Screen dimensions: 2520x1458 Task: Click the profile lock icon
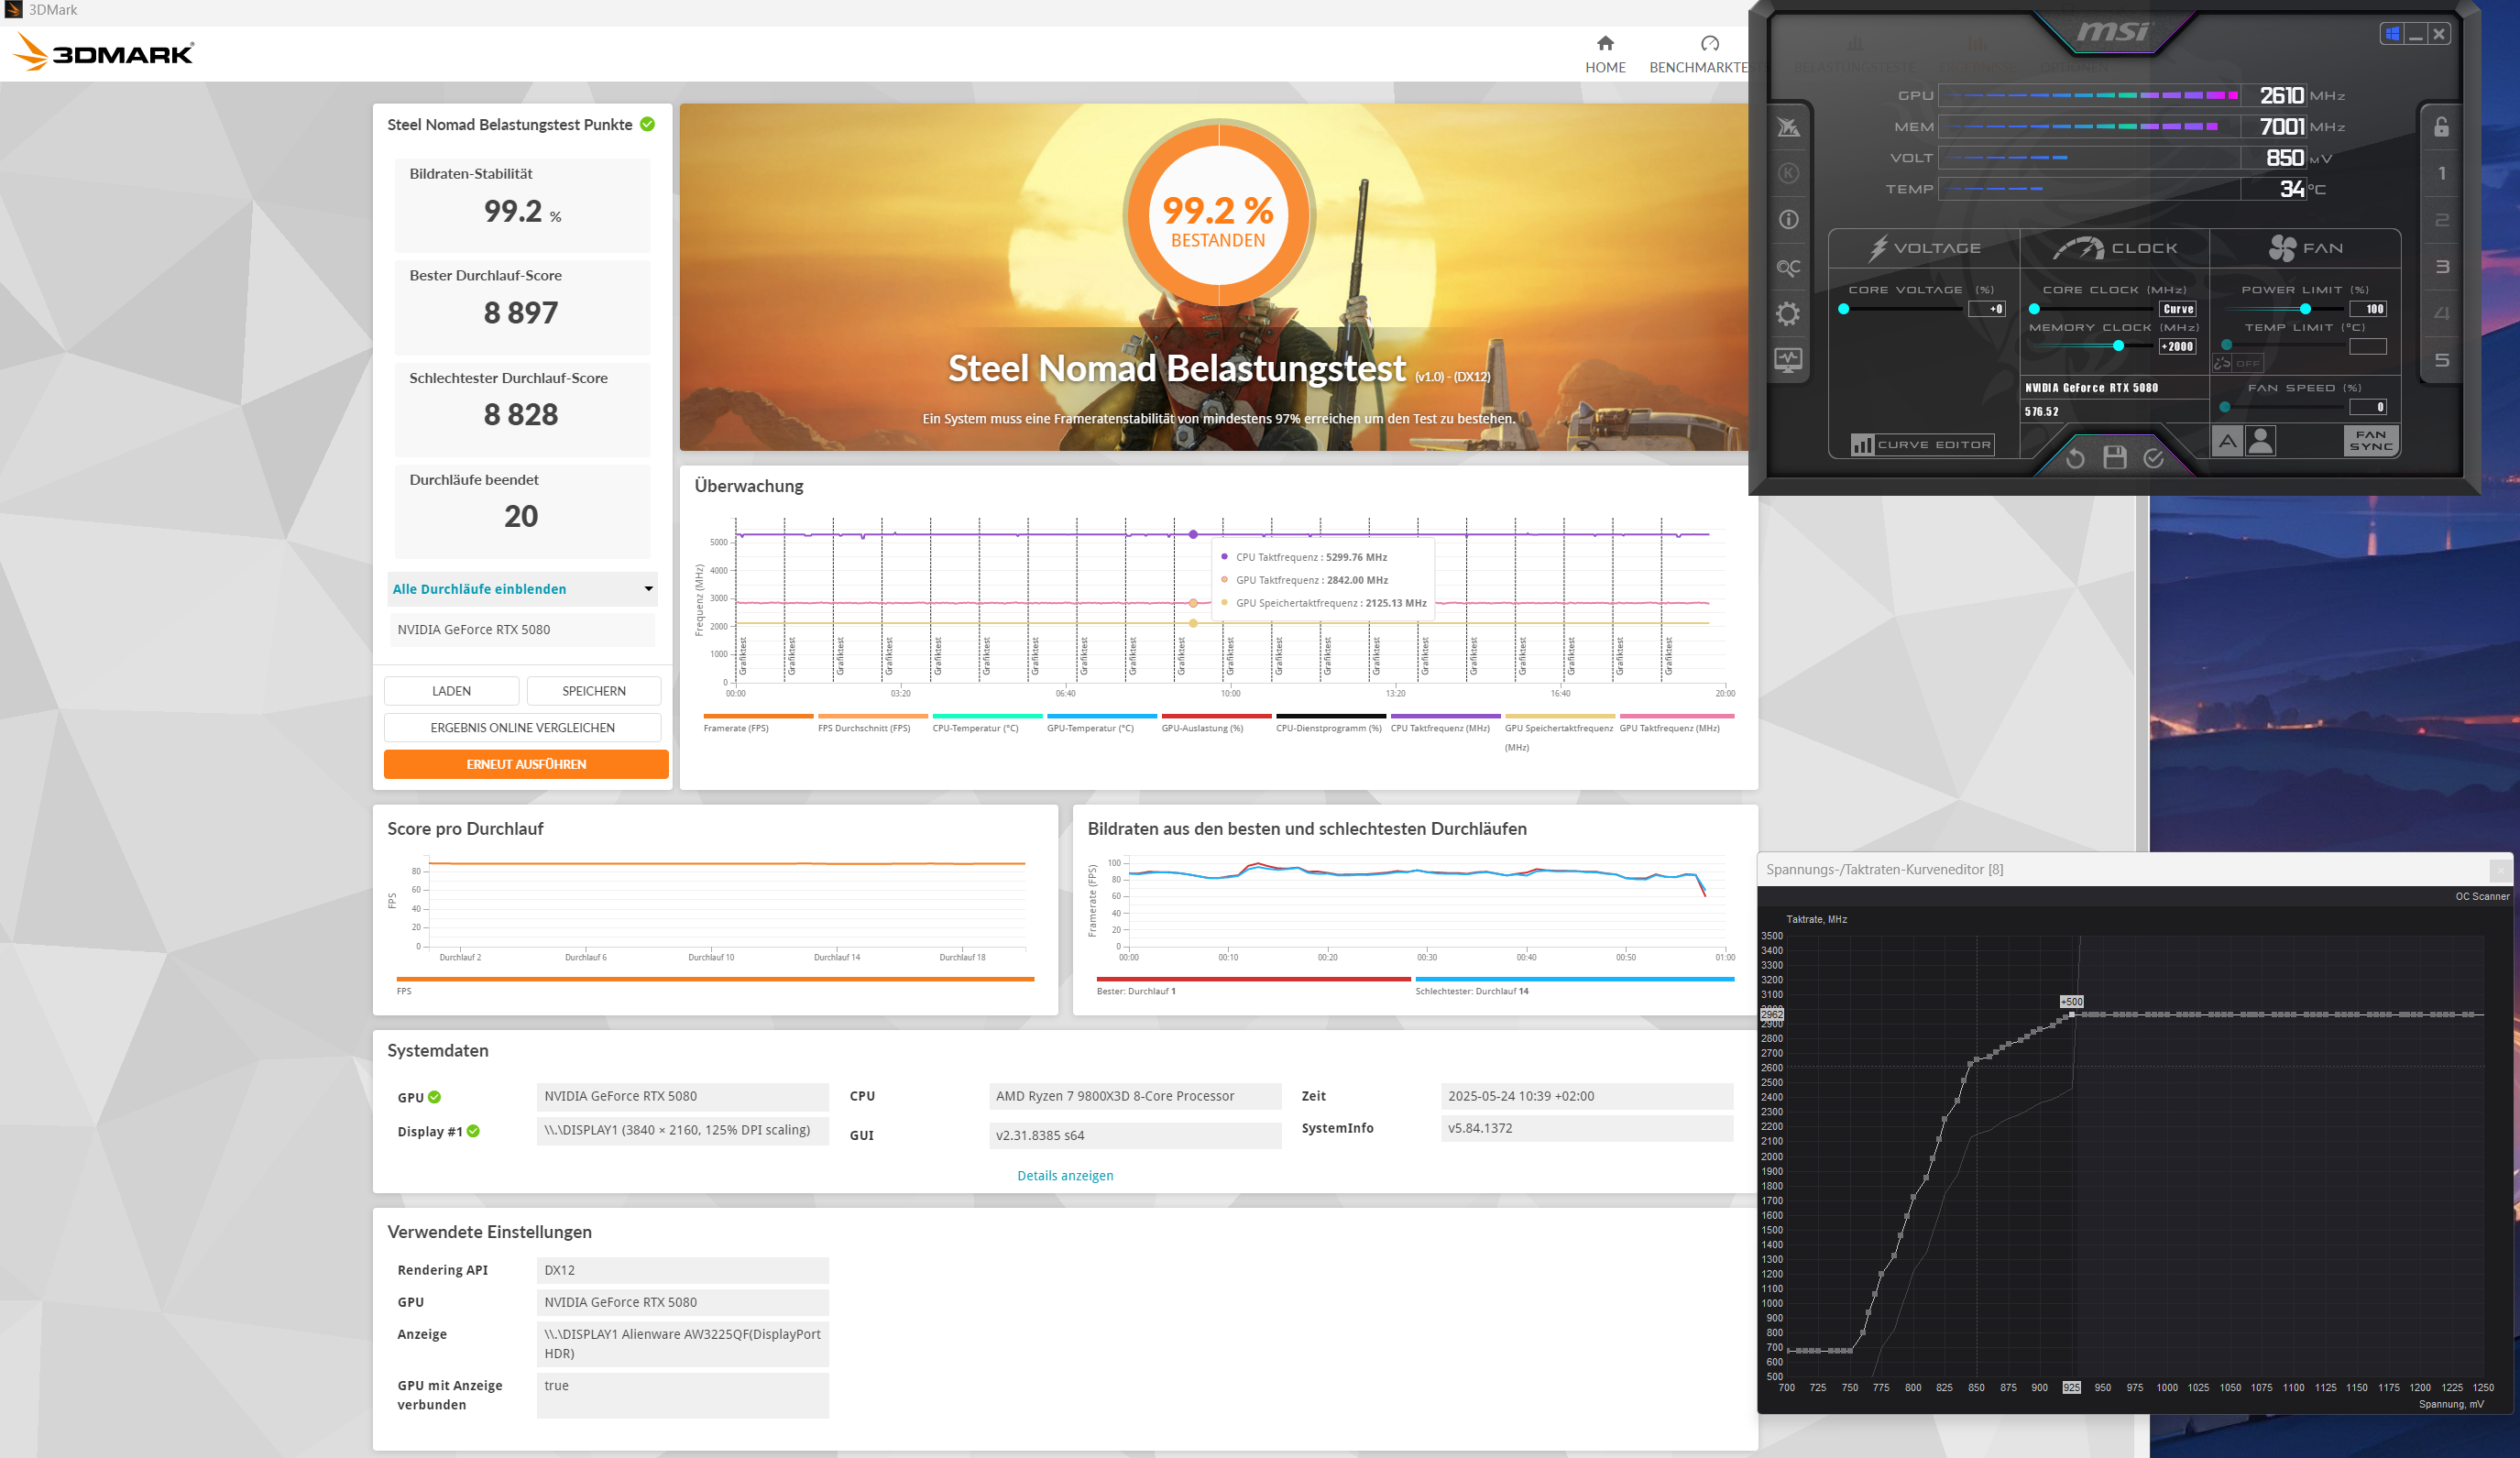2441,127
